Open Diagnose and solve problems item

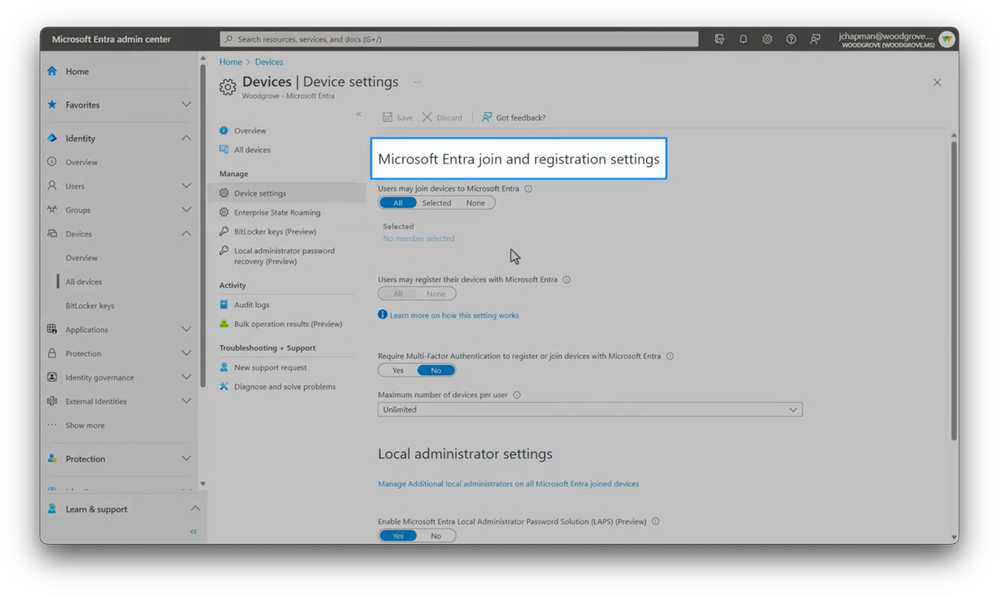[284, 387]
